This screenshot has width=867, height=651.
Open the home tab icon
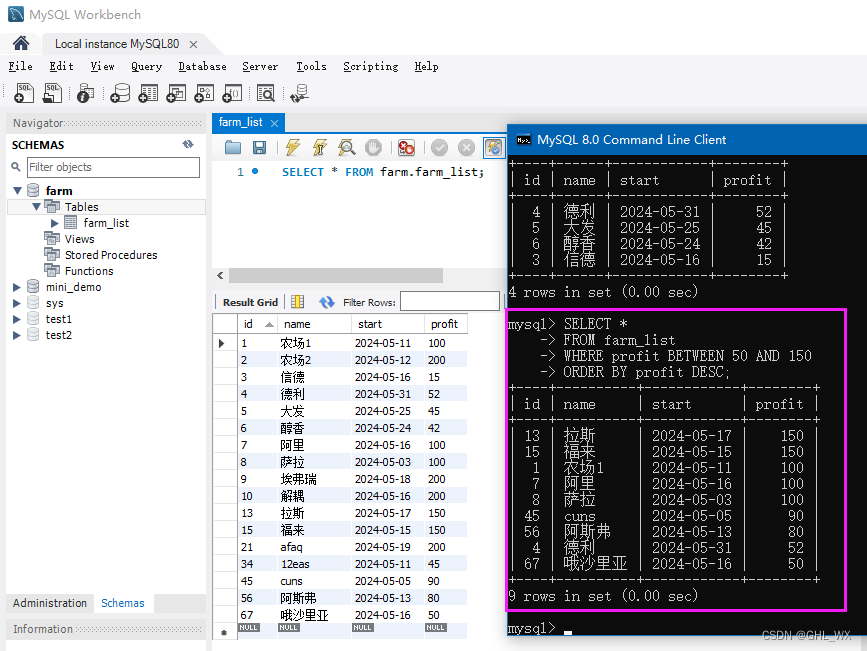[21, 43]
